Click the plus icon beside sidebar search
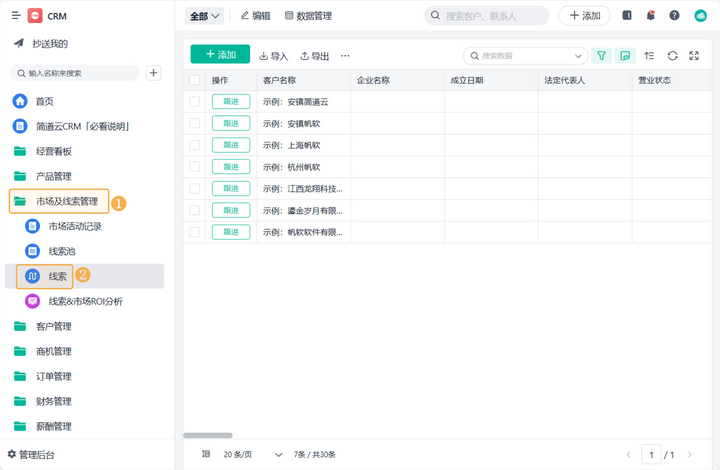The width and height of the screenshot is (720, 470). (153, 73)
